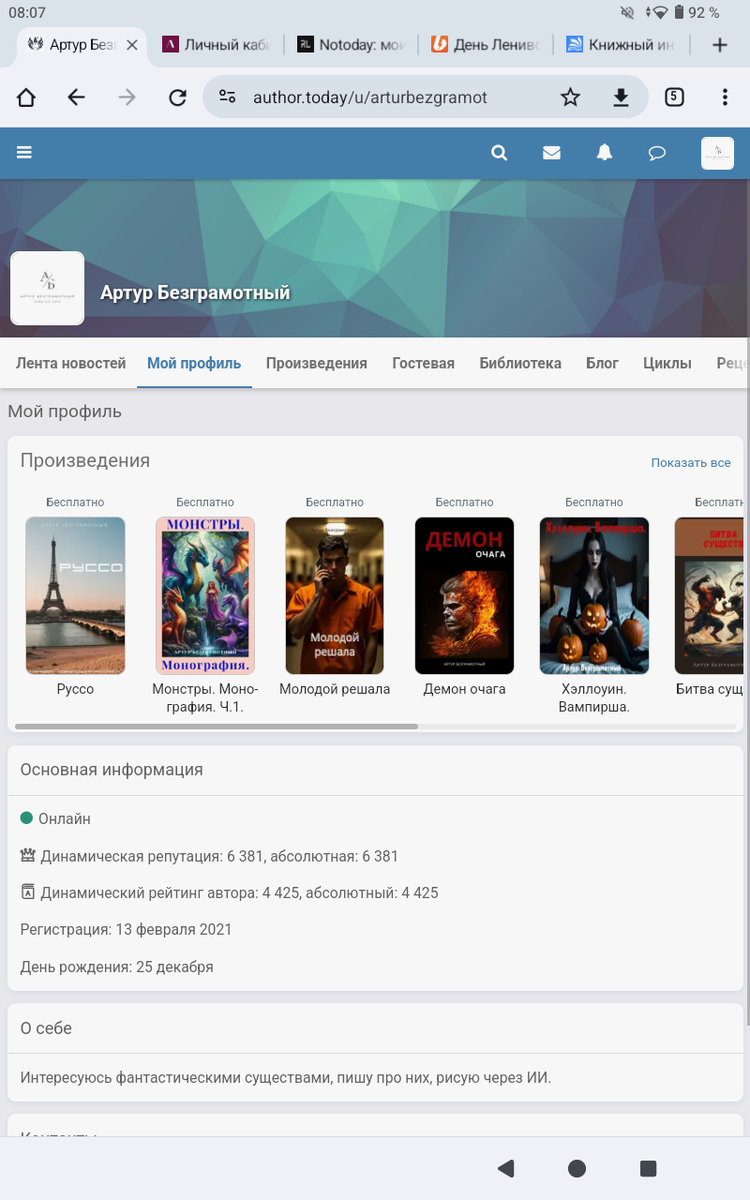Open Циклы tab
The image size is (750, 1200).
[x=667, y=363]
